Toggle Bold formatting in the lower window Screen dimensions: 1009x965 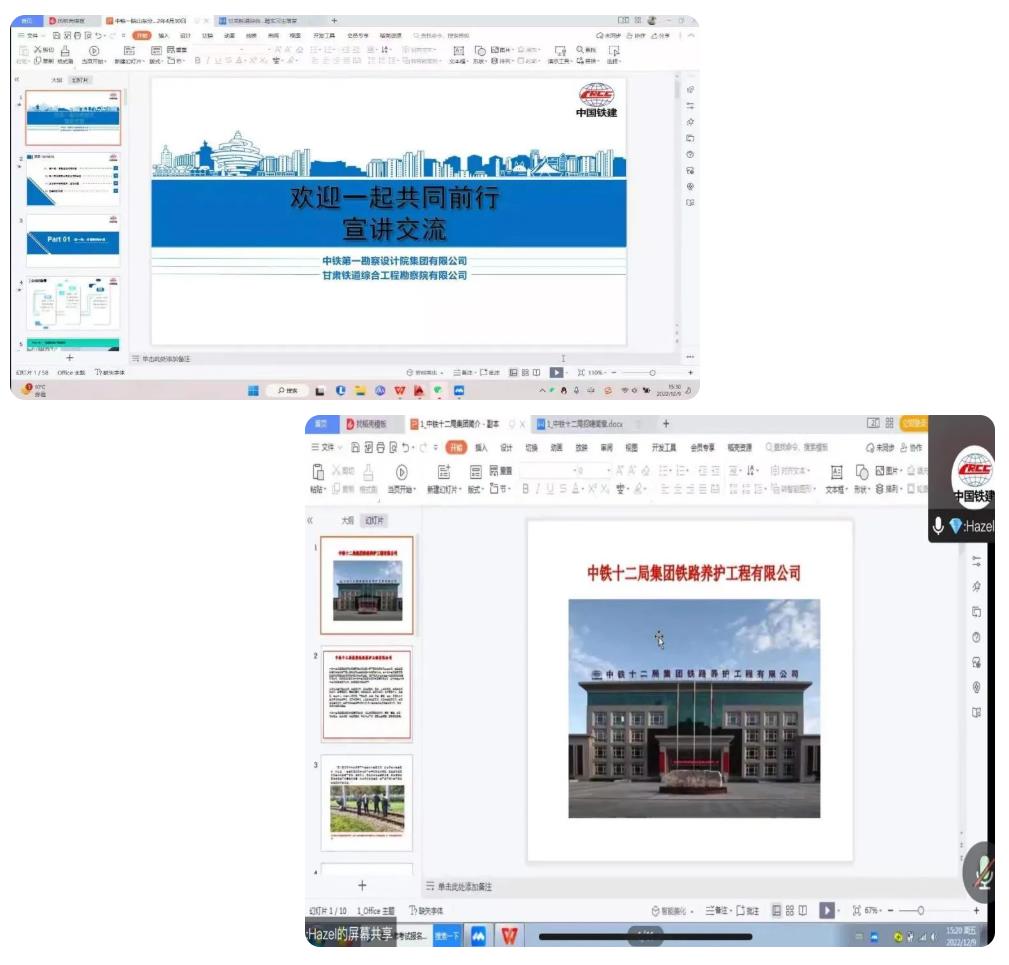(526, 490)
